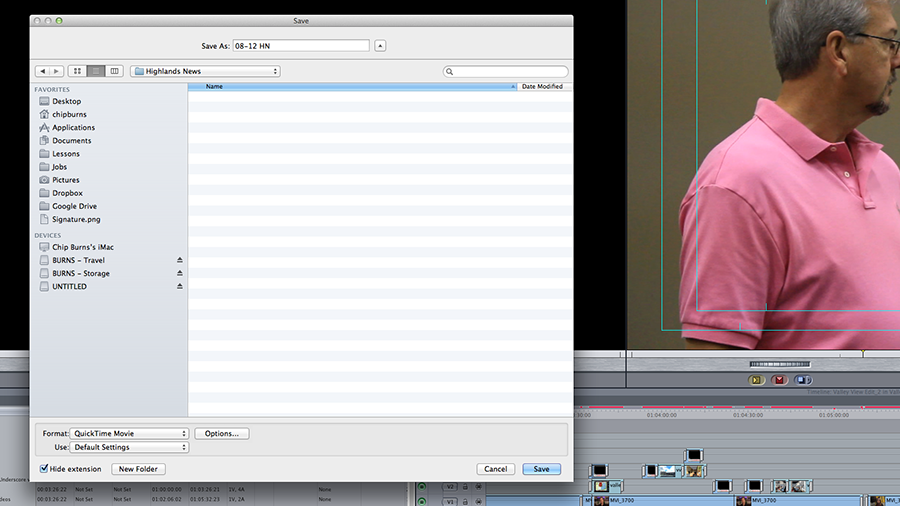Toggle the Hide extension checkbox
This screenshot has height=506, width=900.
tap(44, 469)
